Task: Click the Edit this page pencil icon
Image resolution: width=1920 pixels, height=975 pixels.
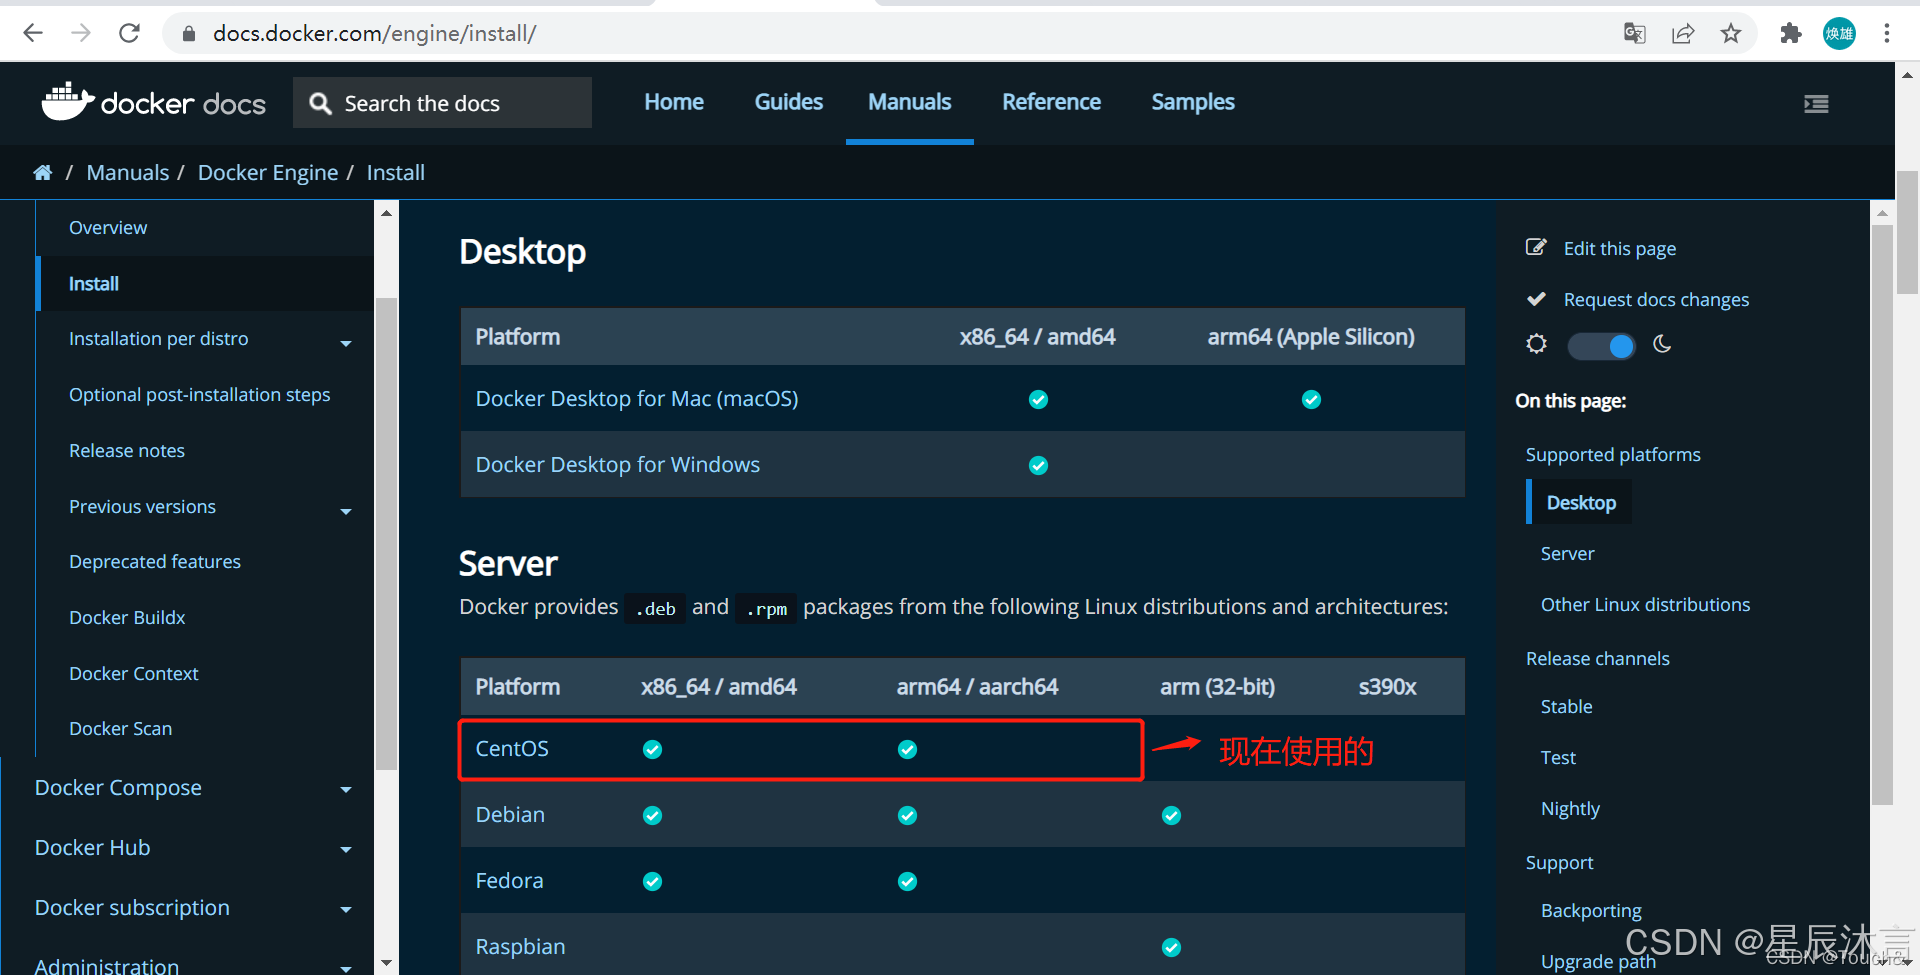Action: [x=1536, y=247]
